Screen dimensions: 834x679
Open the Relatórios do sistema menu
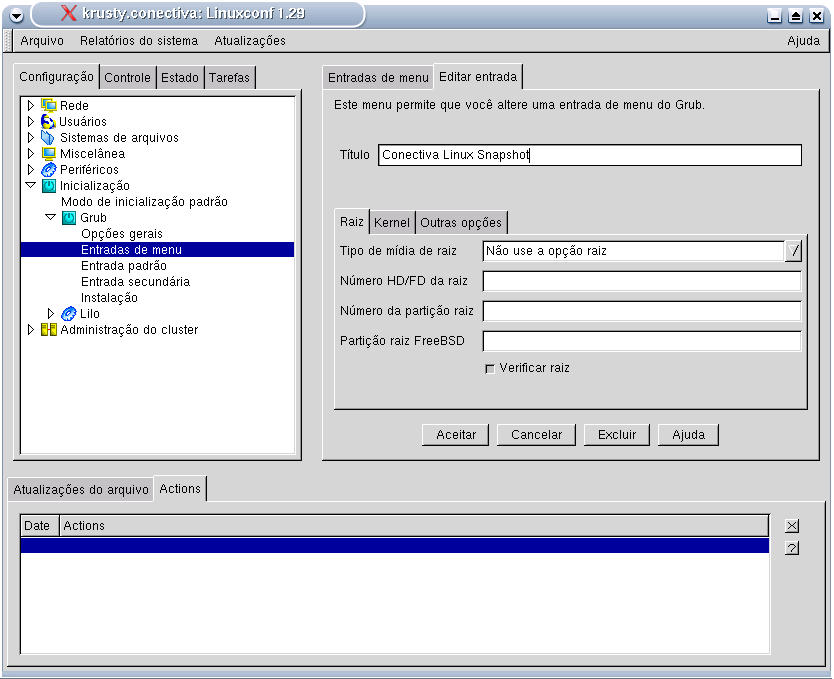pyautogui.click(x=139, y=41)
